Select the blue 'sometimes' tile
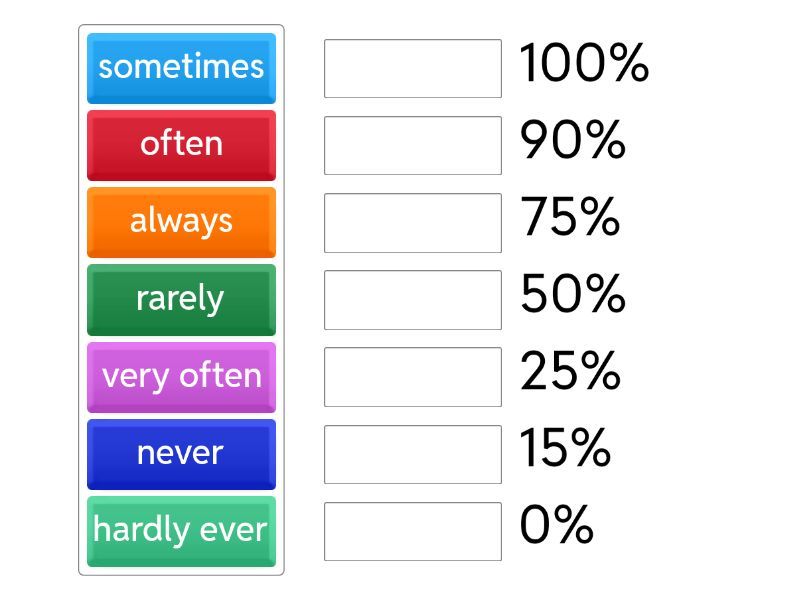The height and width of the screenshot is (600, 800). click(181, 68)
